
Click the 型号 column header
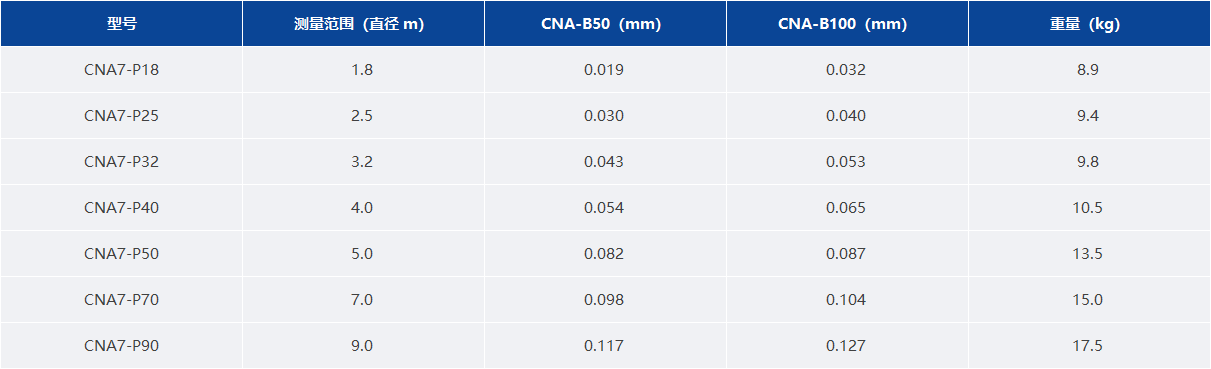click(121, 24)
